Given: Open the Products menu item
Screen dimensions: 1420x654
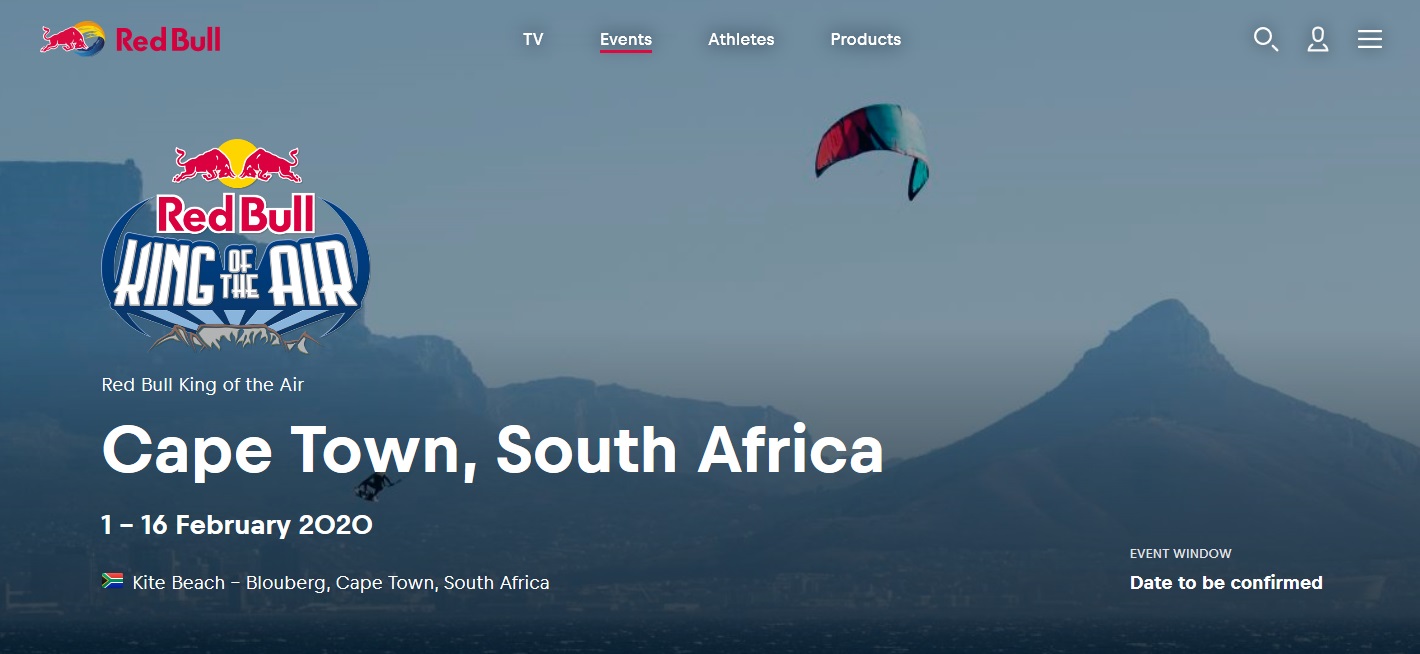Looking at the screenshot, I should tap(866, 39).
